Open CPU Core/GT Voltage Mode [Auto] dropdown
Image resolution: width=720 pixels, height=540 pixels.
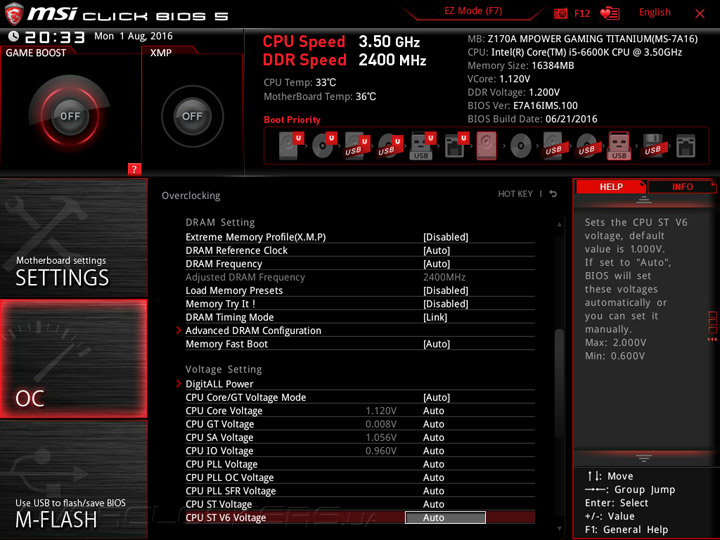point(436,397)
